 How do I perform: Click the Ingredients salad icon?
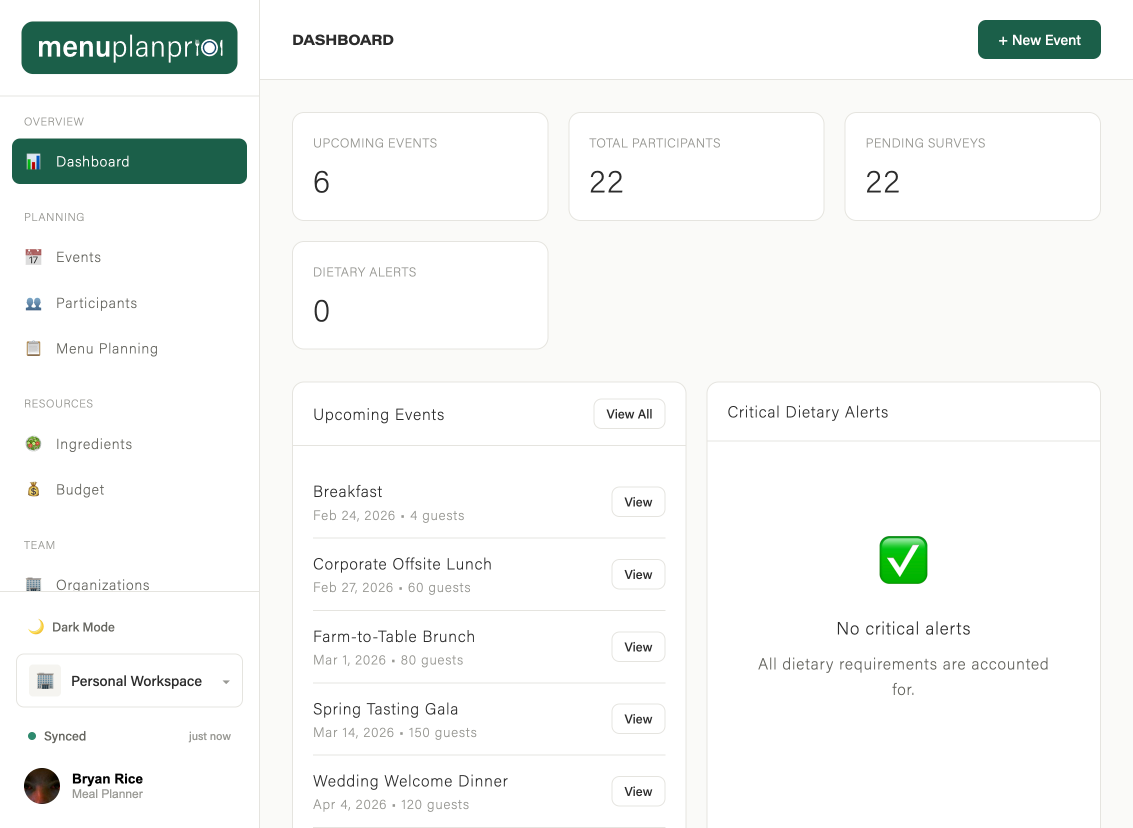[33, 444]
